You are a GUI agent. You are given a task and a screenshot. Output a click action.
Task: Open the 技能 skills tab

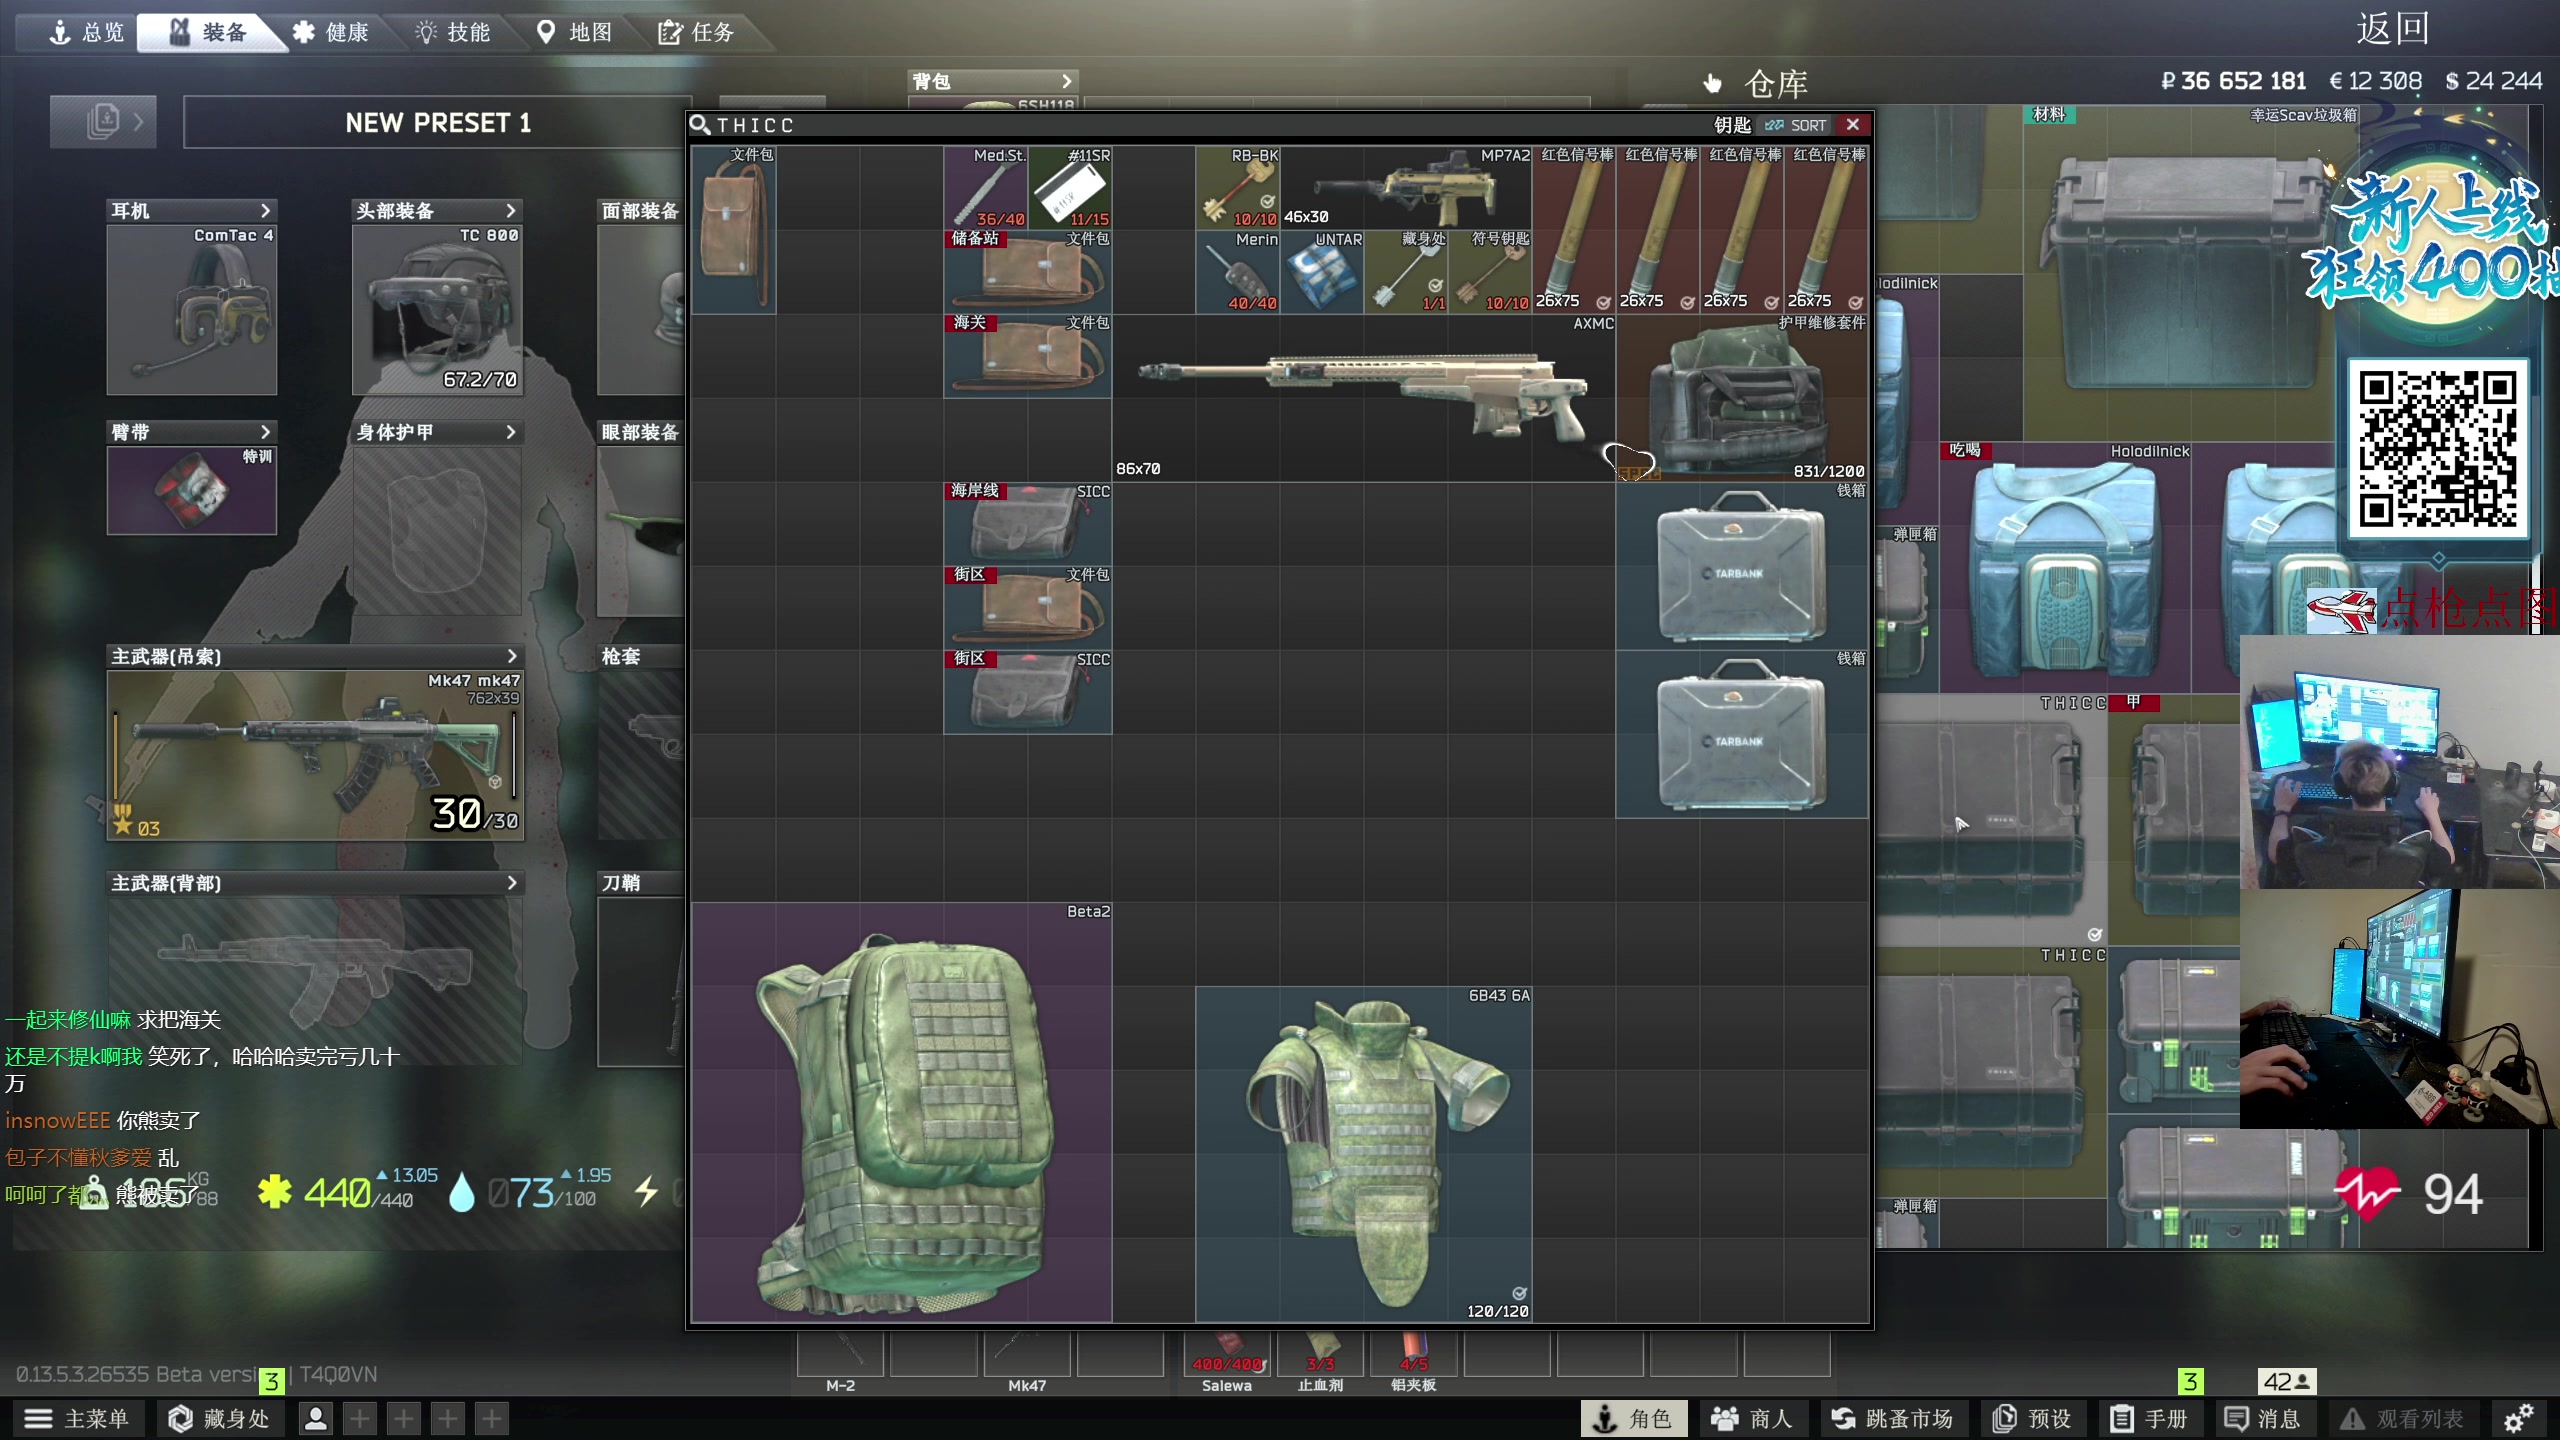[453, 32]
